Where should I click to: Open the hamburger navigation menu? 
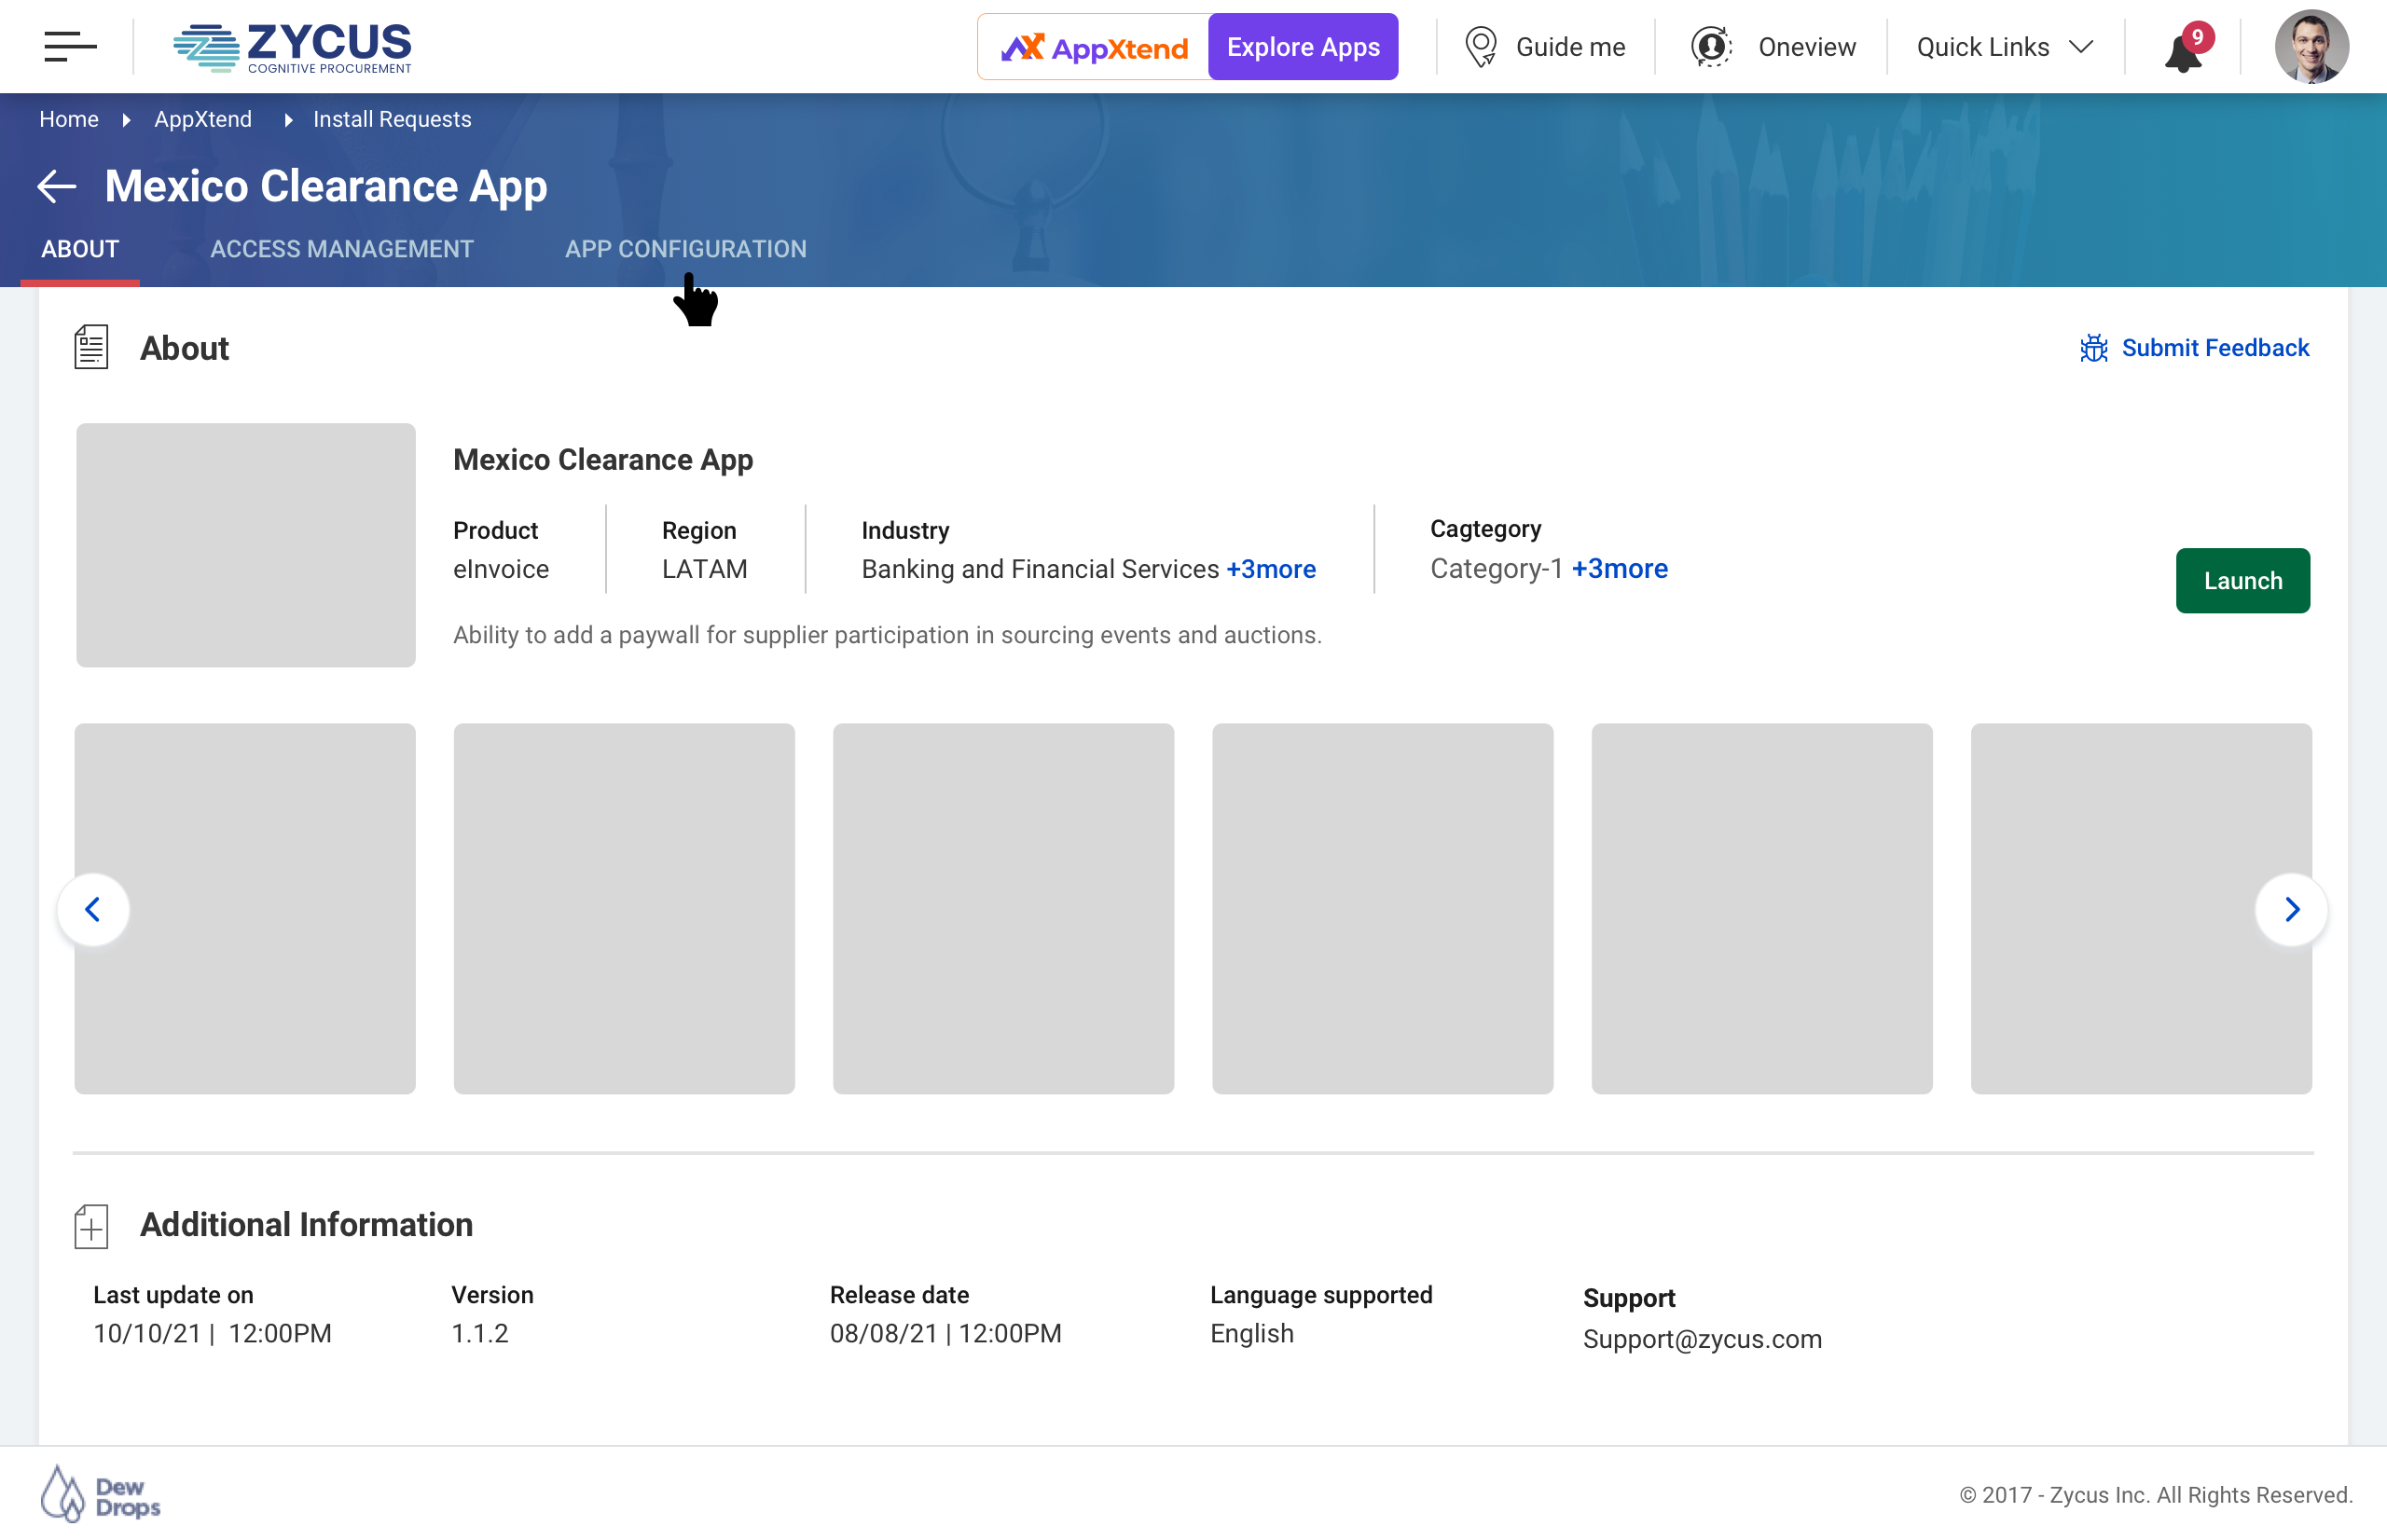pyautogui.click(x=70, y=46)
